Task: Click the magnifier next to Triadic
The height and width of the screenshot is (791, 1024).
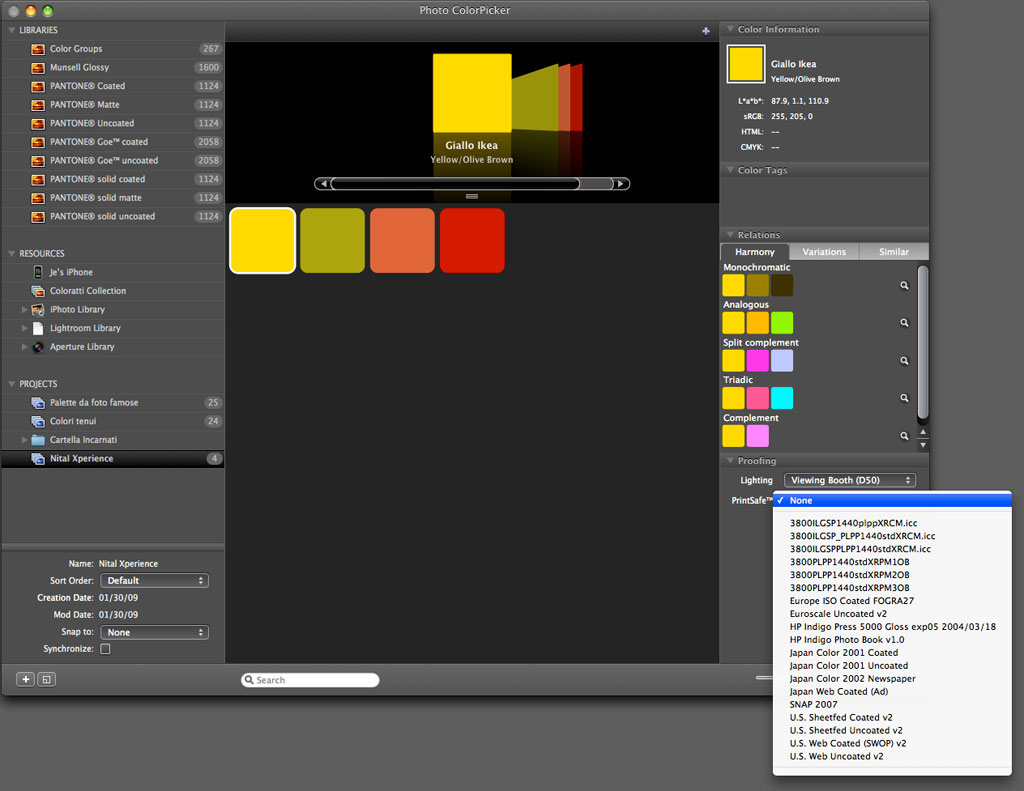Action: pyautogui.click(x=904, y=398)
